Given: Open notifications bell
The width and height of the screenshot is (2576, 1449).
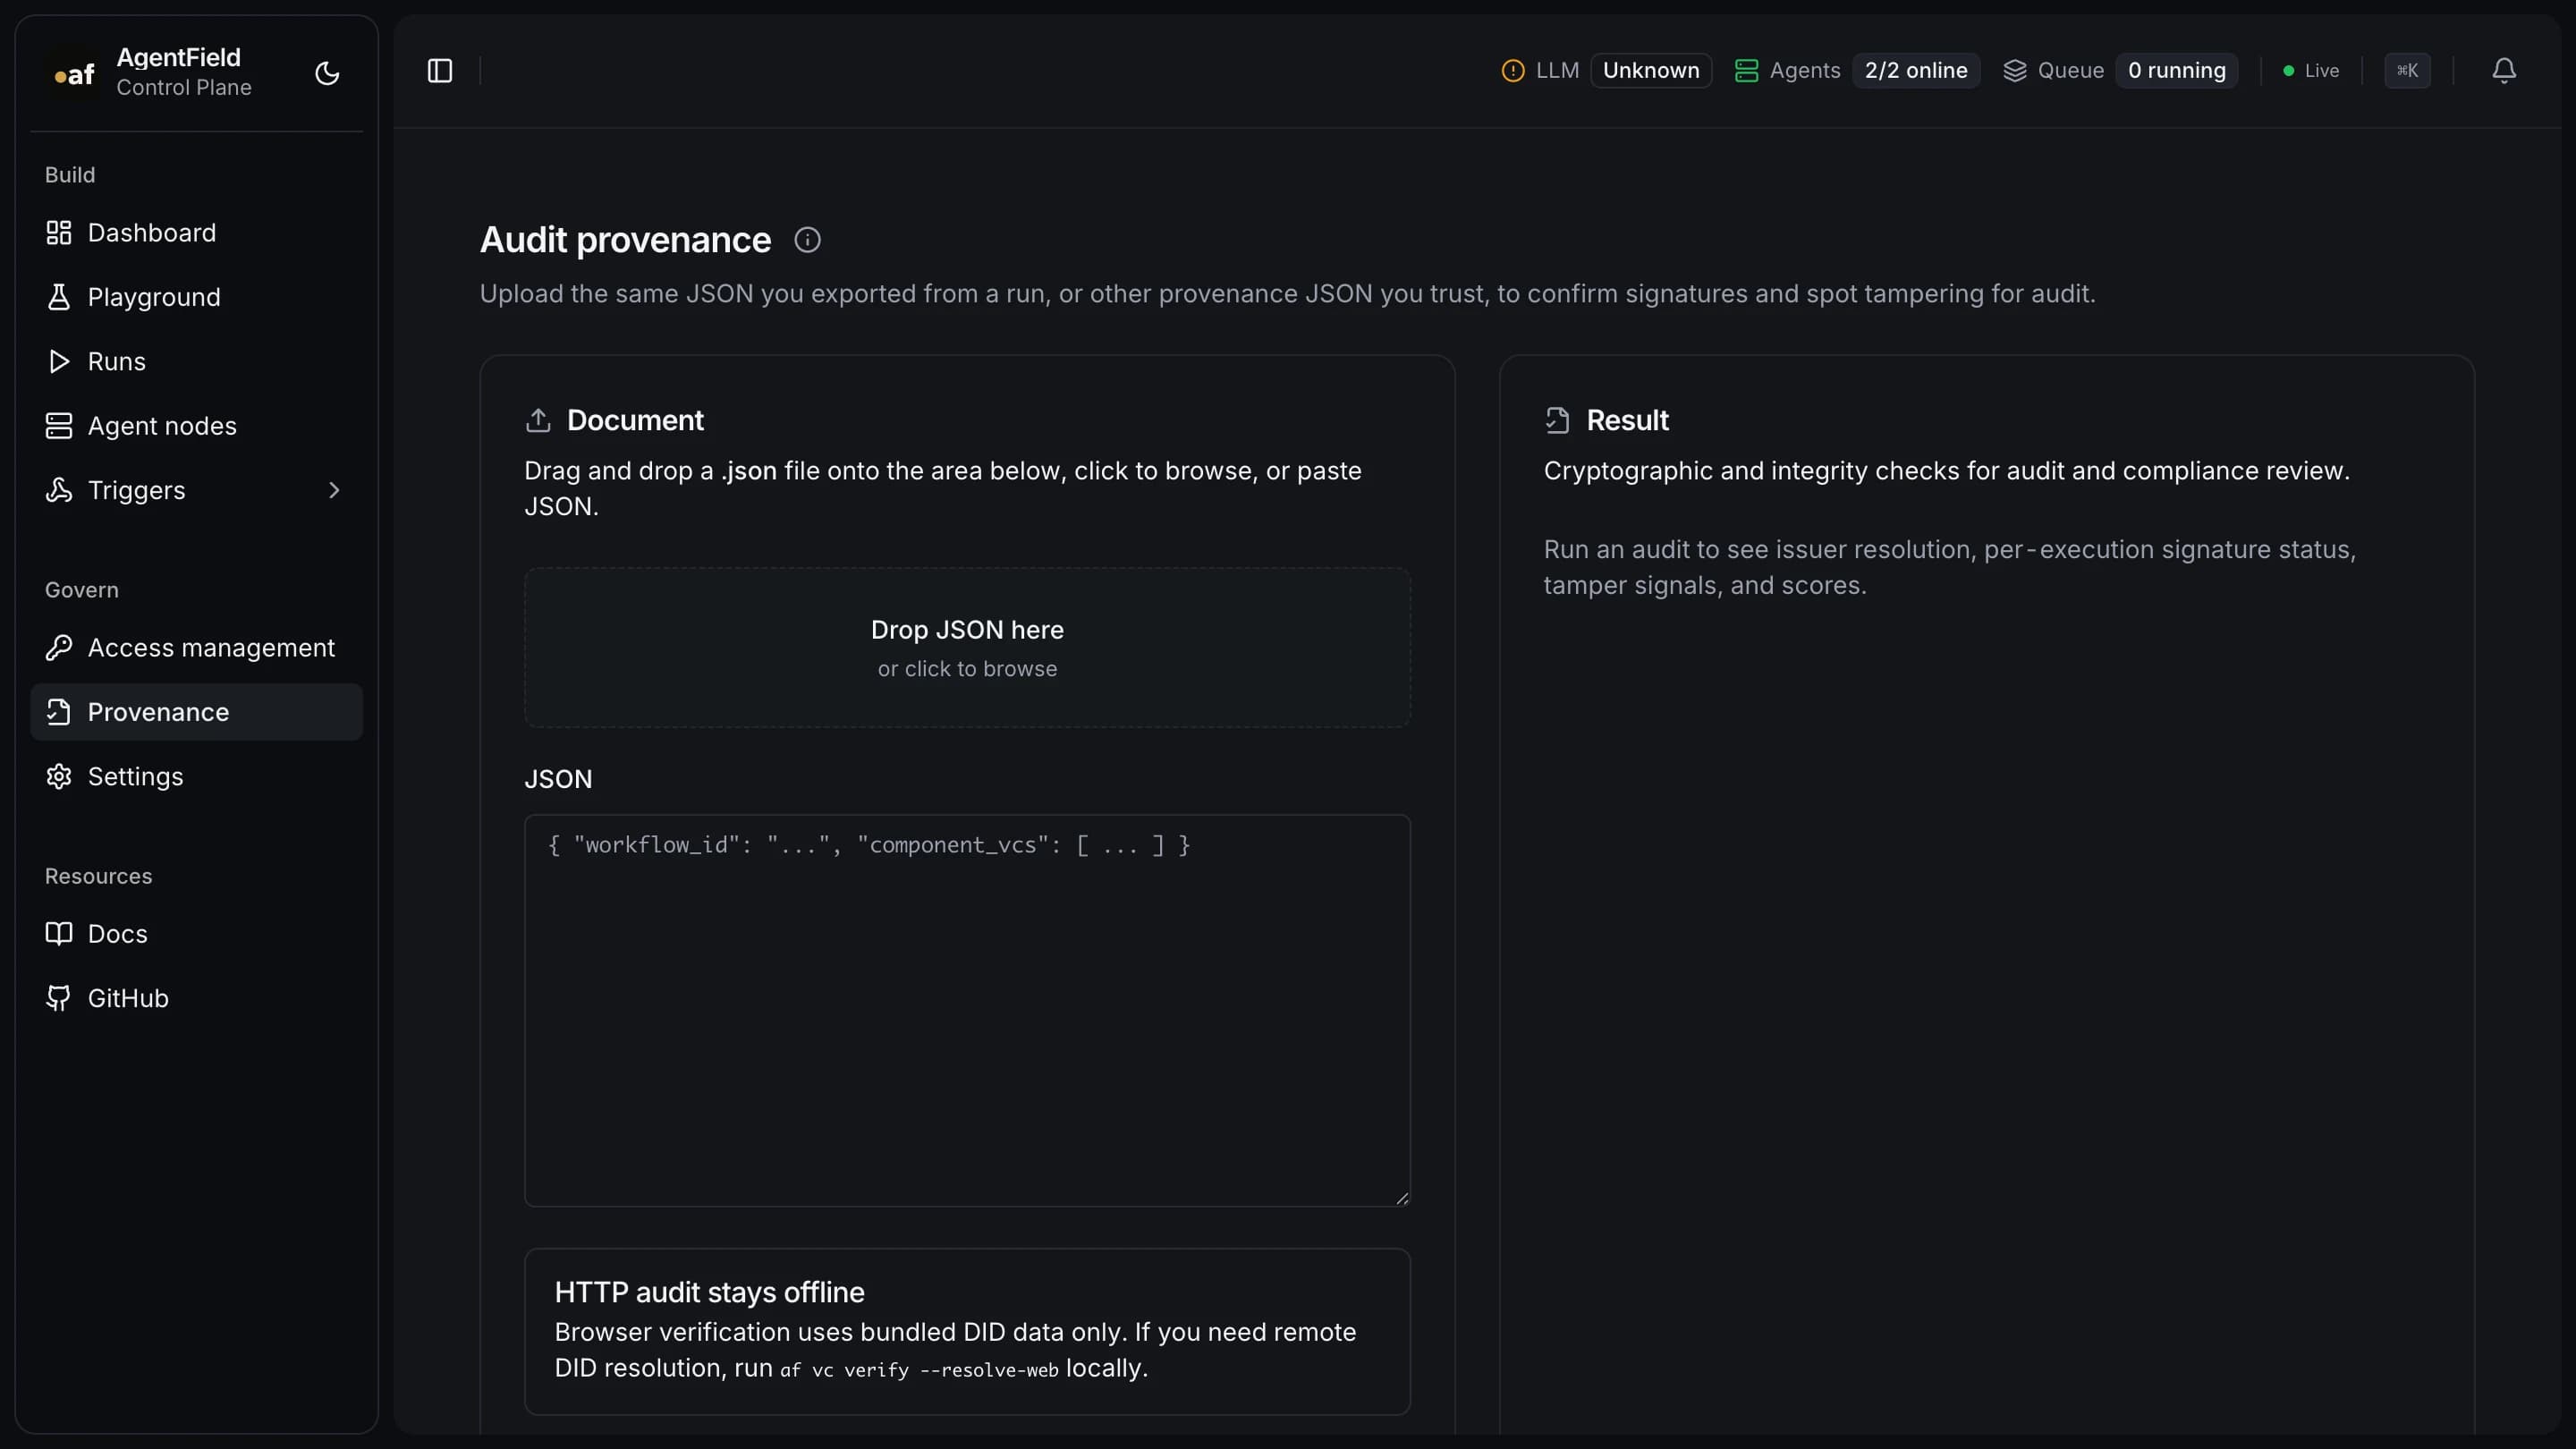Looking at the screenshot, I should coord(2504,71).
